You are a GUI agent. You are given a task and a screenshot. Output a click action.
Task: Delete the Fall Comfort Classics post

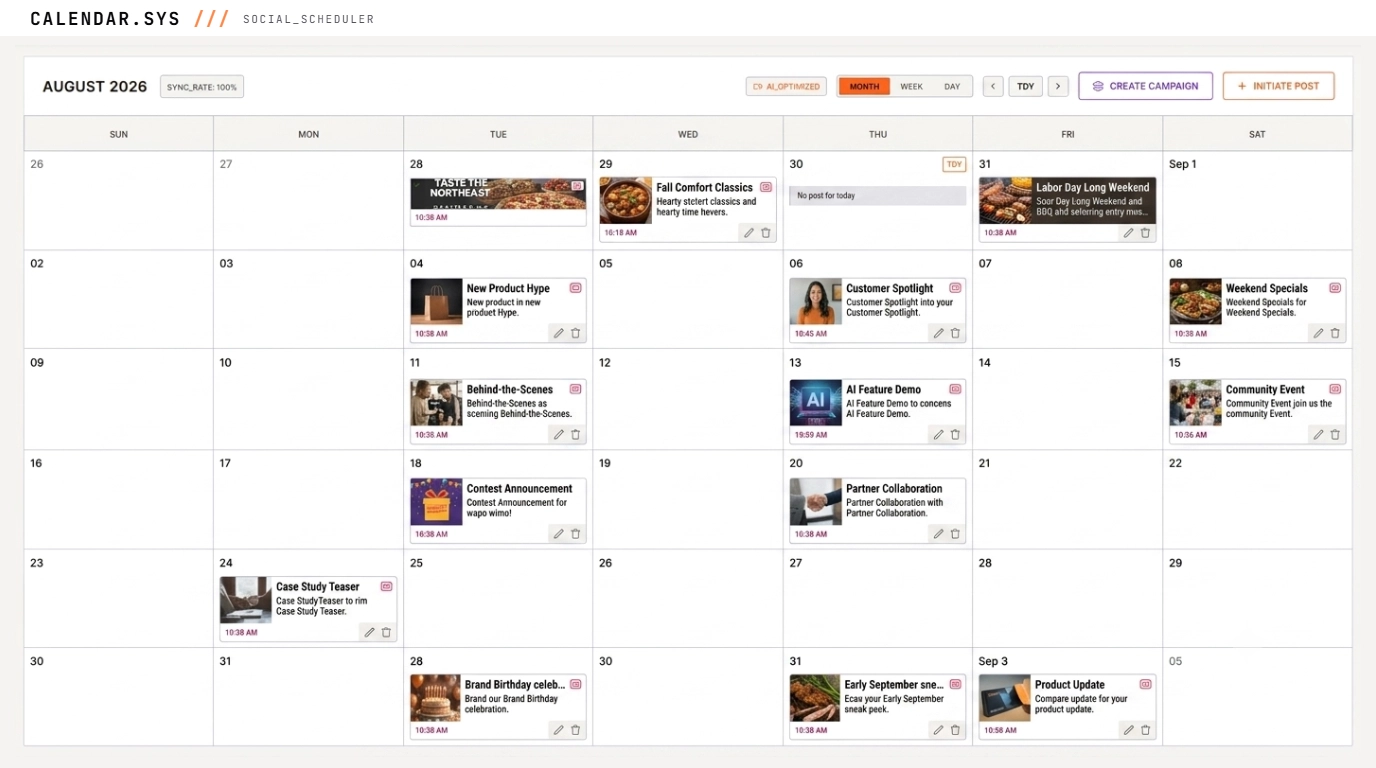766,233
